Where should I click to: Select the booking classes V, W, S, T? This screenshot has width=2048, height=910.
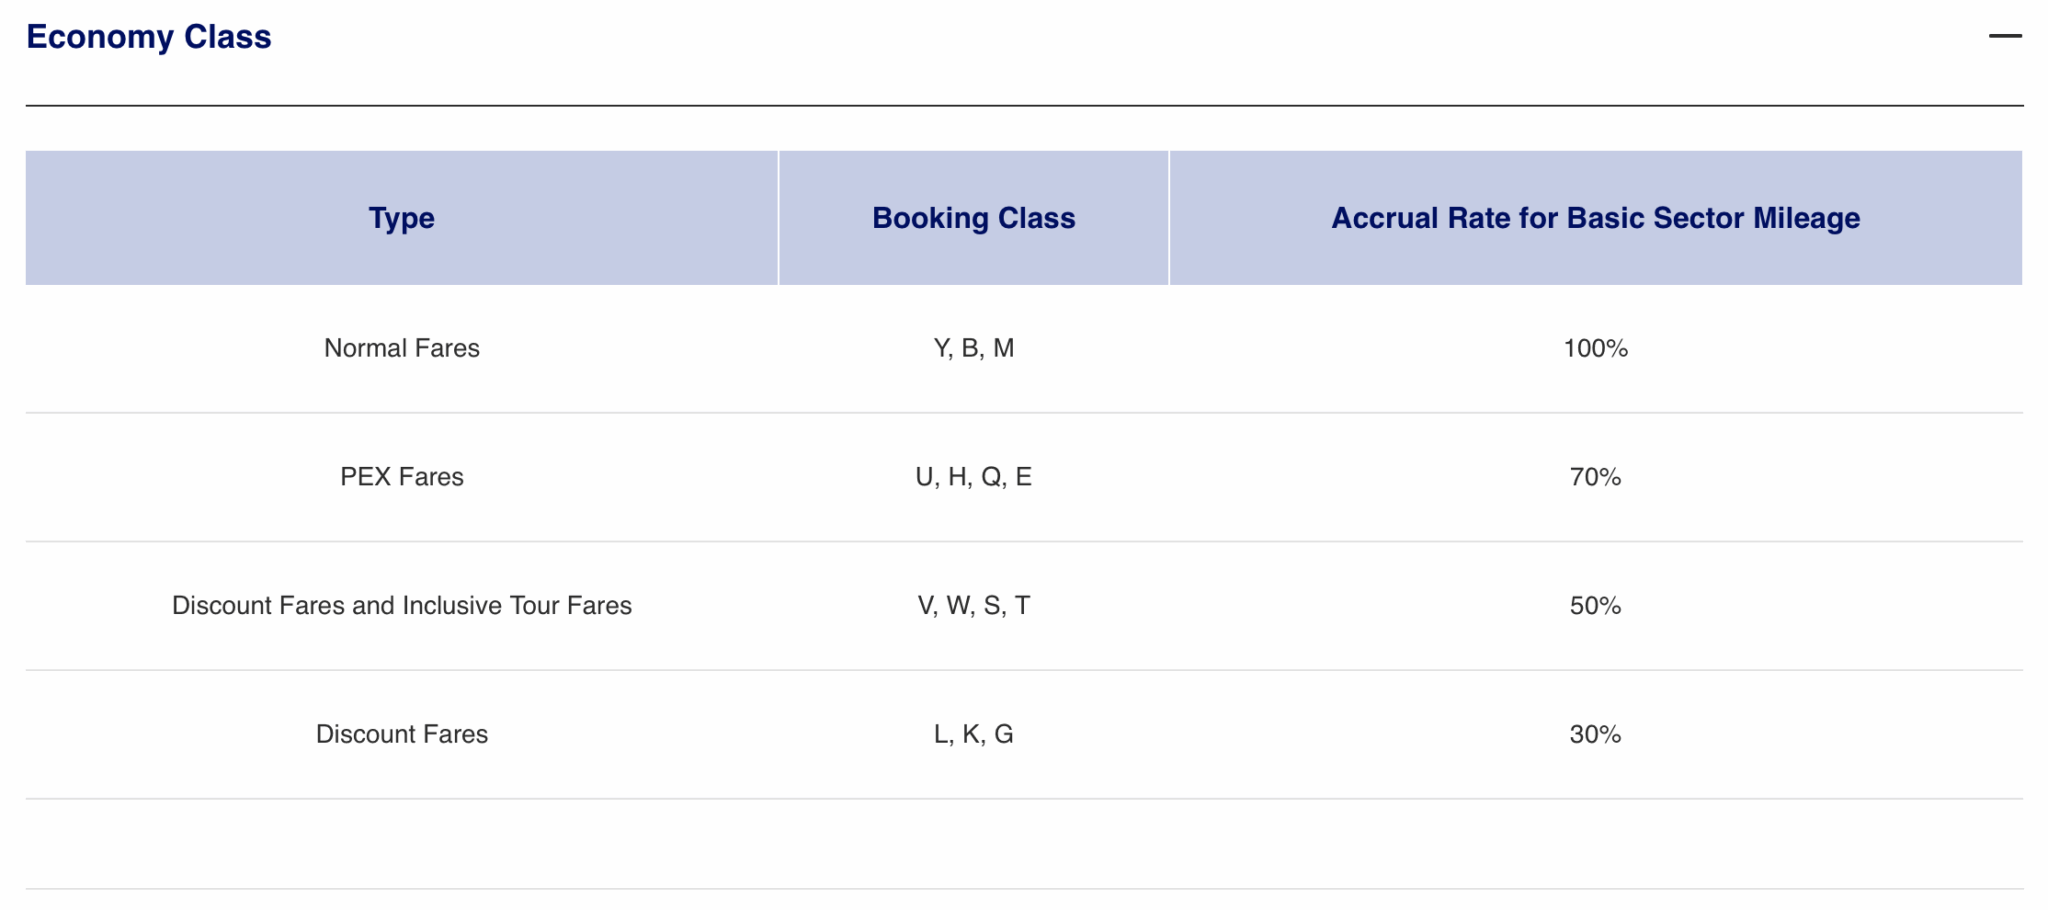coord(973,605)
